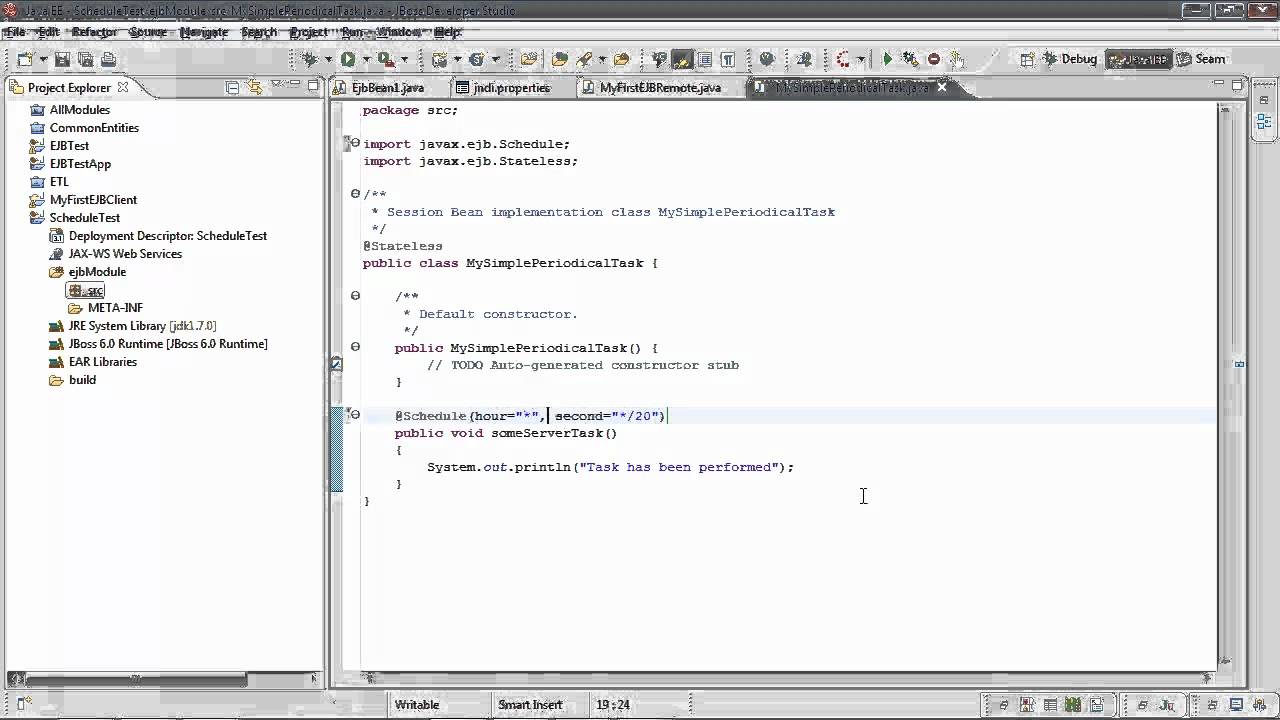Click the Search flashlight toolbar icon
Viewport: 1280px width, 720px height.
pos(584,60)
